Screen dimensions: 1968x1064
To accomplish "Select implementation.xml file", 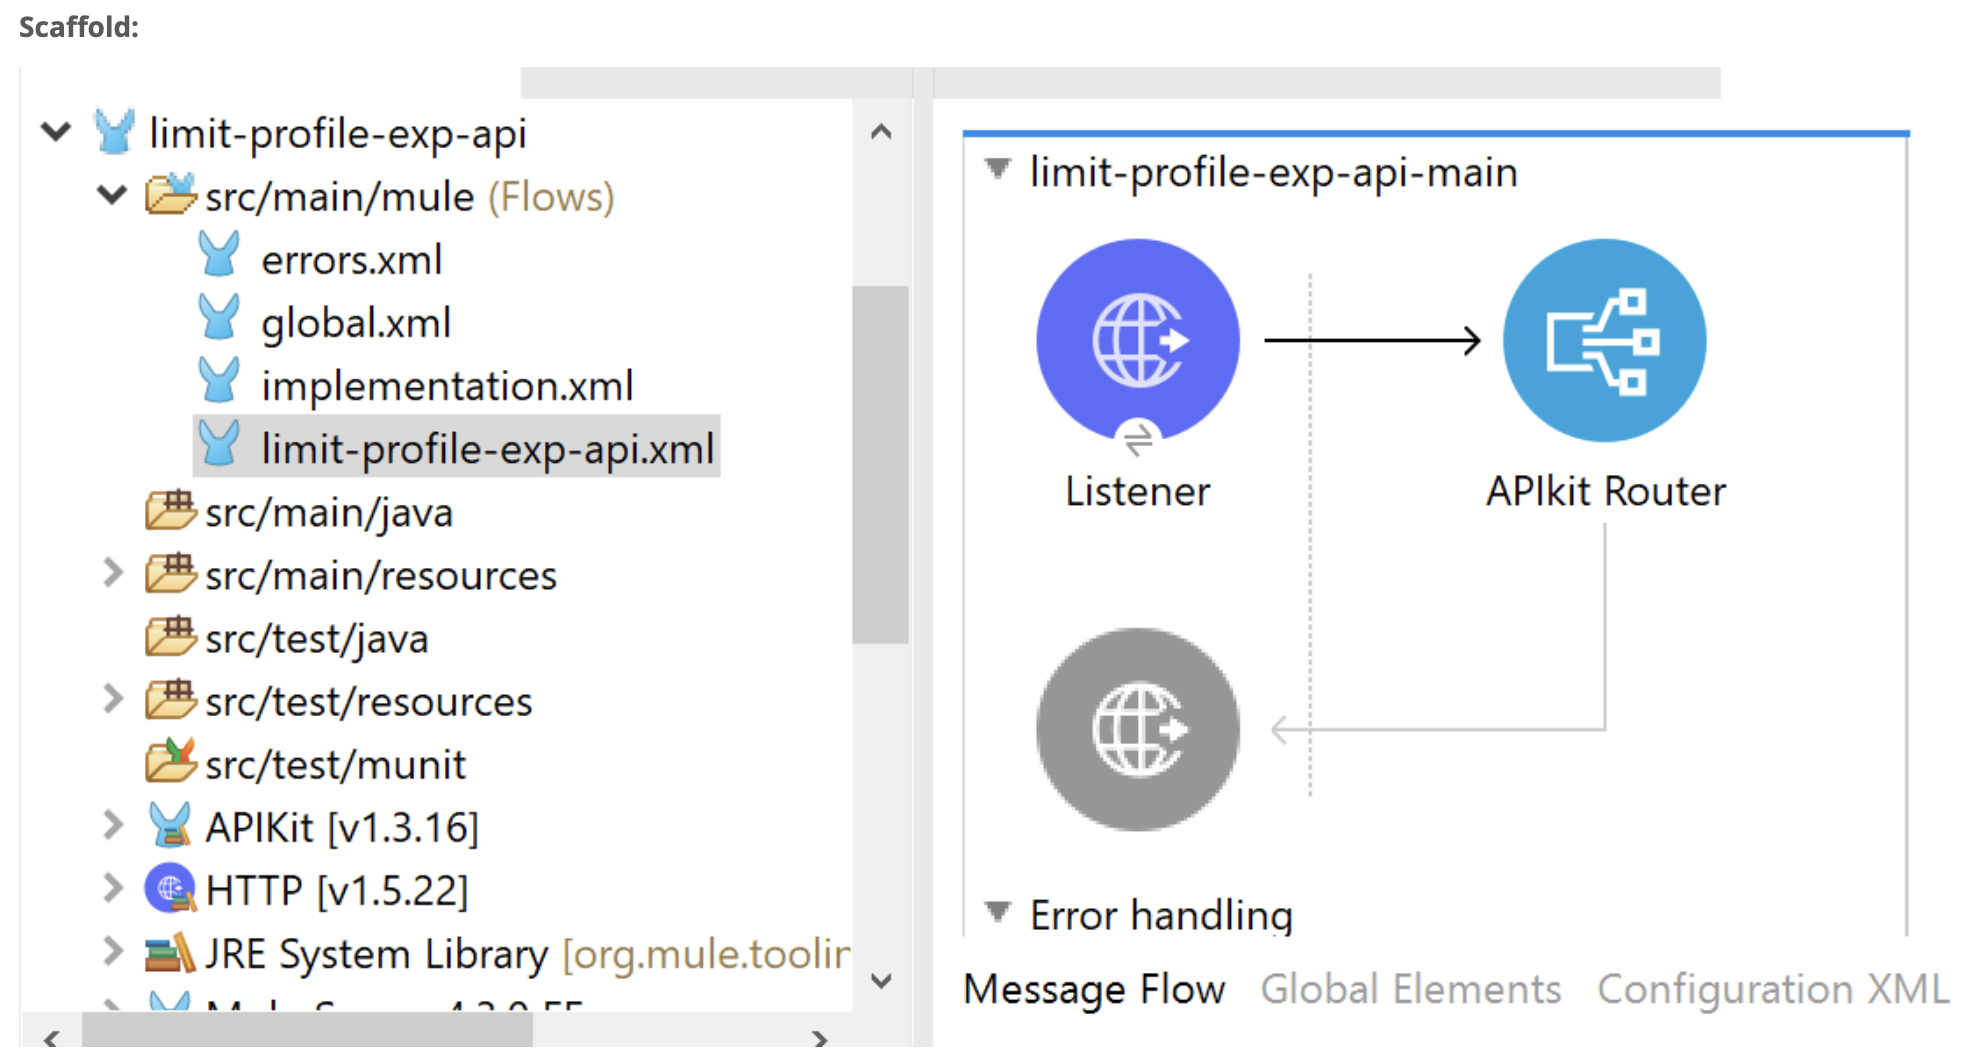I will [447, 386].
